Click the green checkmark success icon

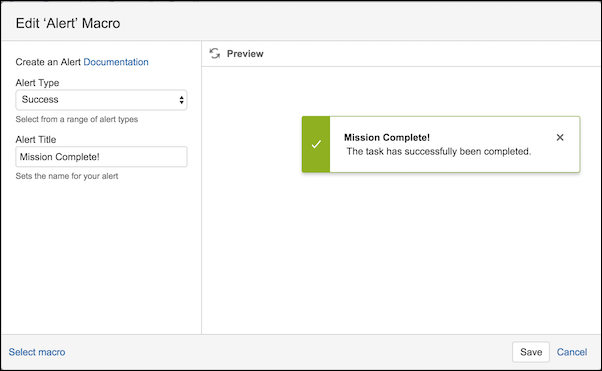pyautogui.click(x=316, y=144)
